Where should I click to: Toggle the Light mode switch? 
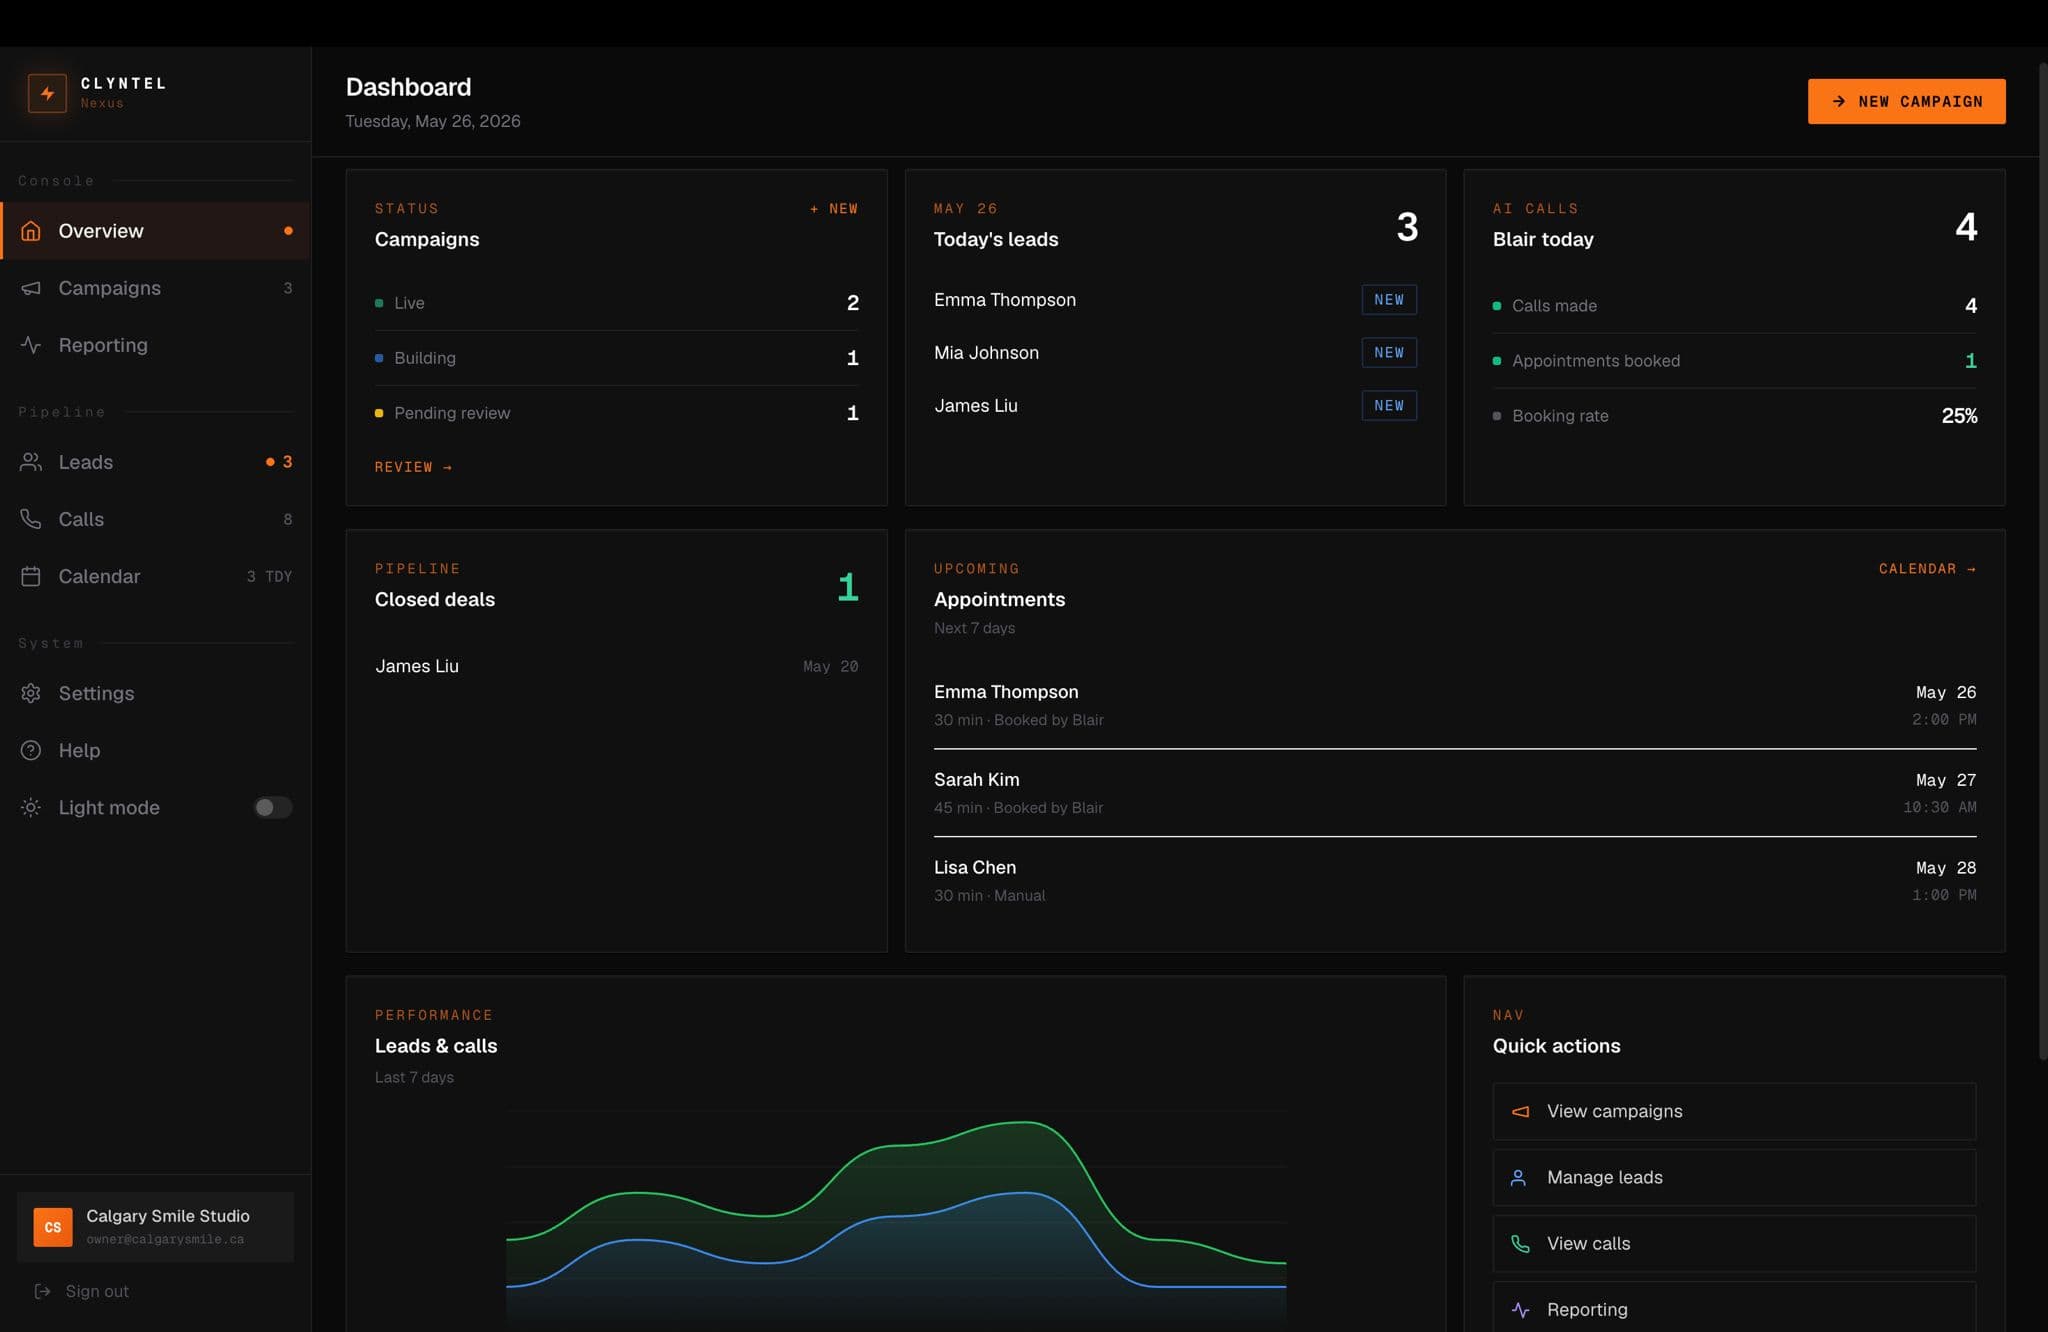272,807
